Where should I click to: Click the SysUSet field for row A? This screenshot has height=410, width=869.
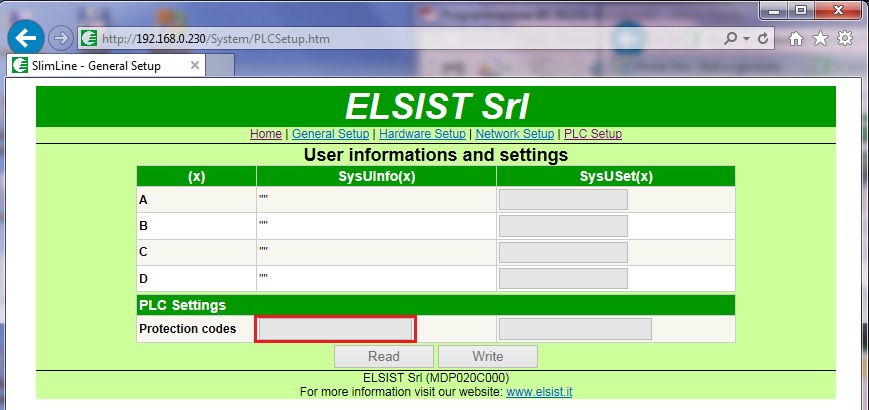(563, 199)
